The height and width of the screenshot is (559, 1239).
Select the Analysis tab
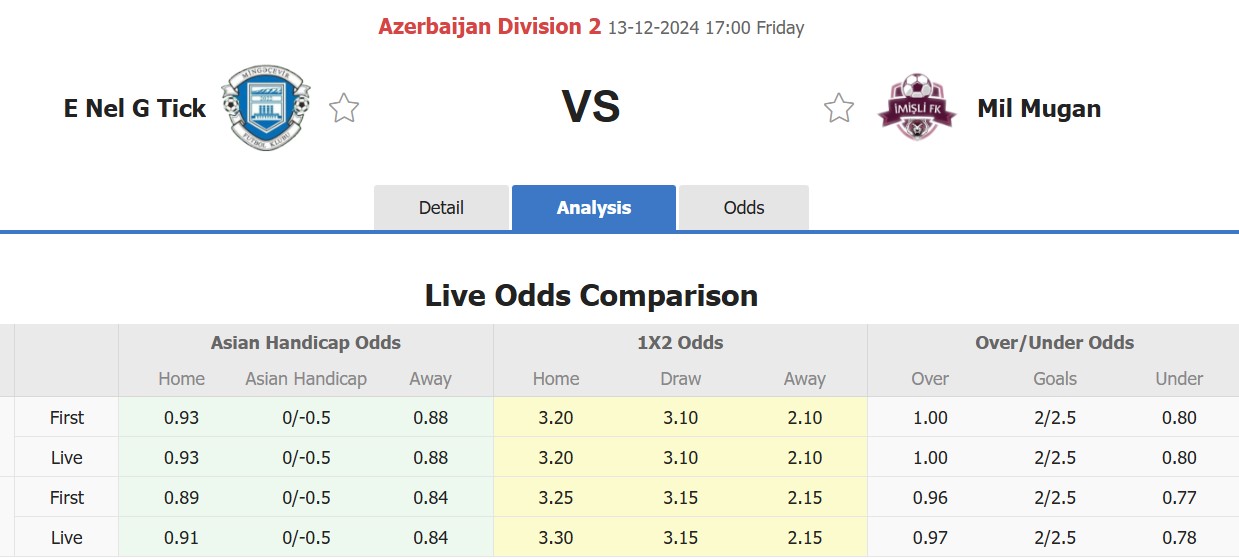pyautogui.click(x=594, y=208)
